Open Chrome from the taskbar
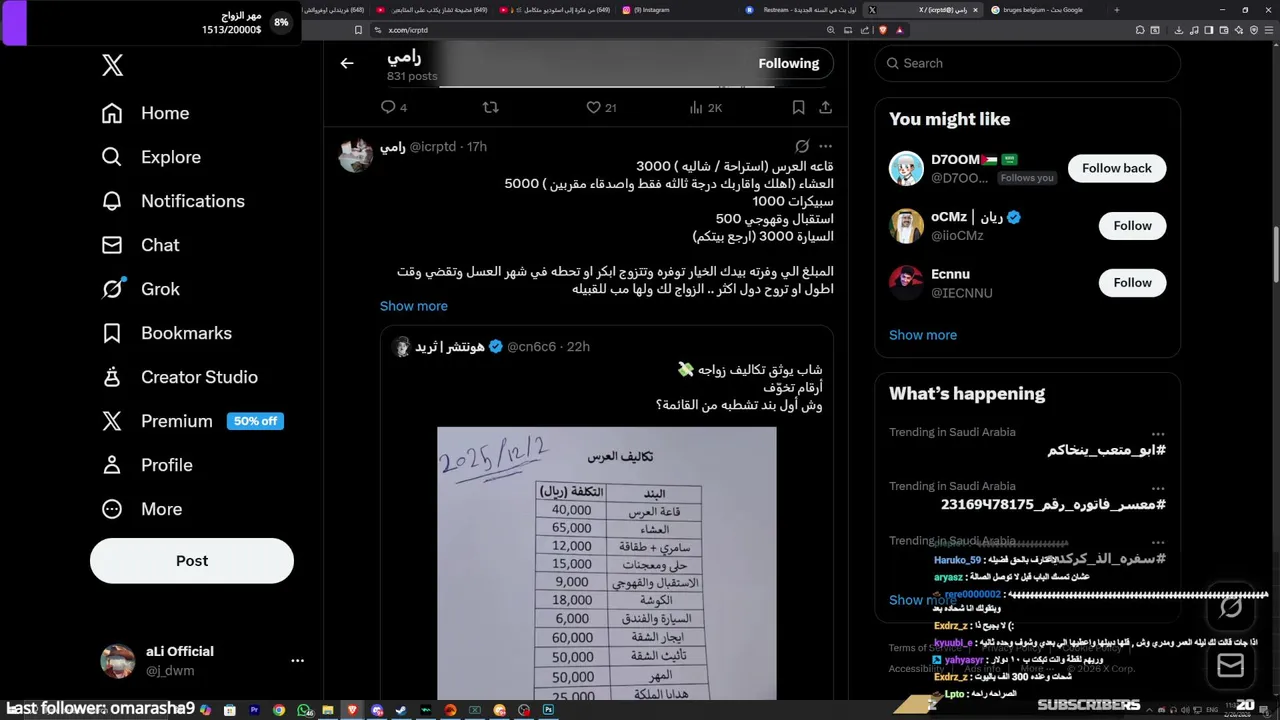The image size is (1280, 720). tap(279, 710)
